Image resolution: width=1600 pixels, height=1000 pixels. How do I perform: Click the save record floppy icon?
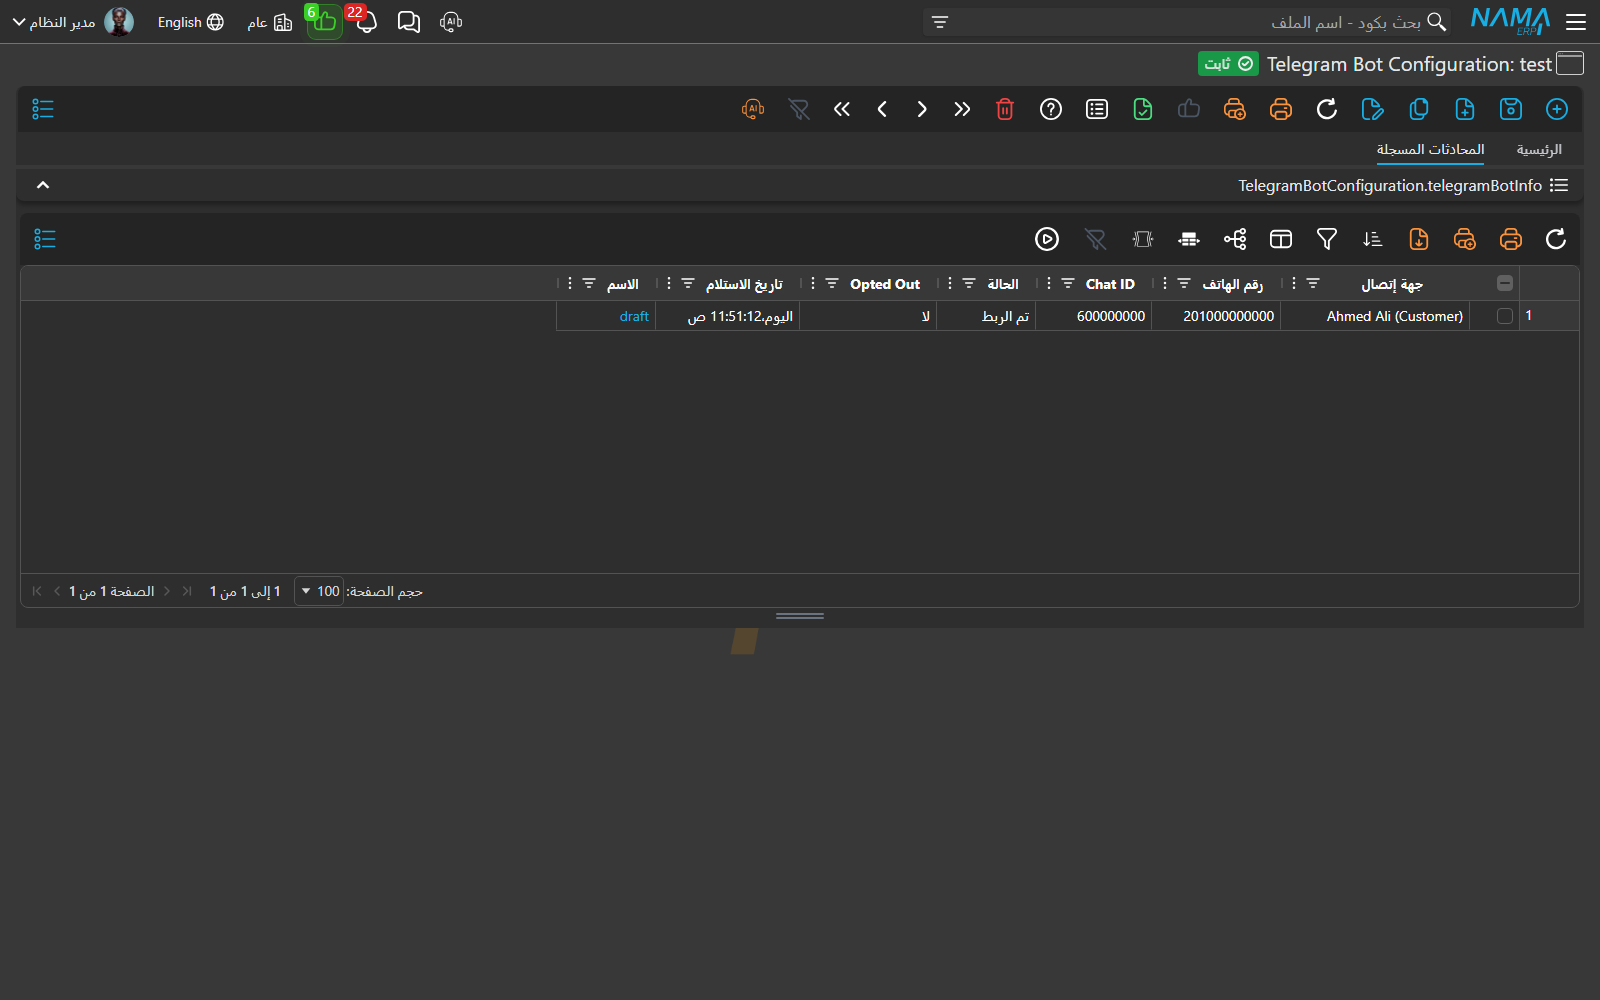point(1511,109)
